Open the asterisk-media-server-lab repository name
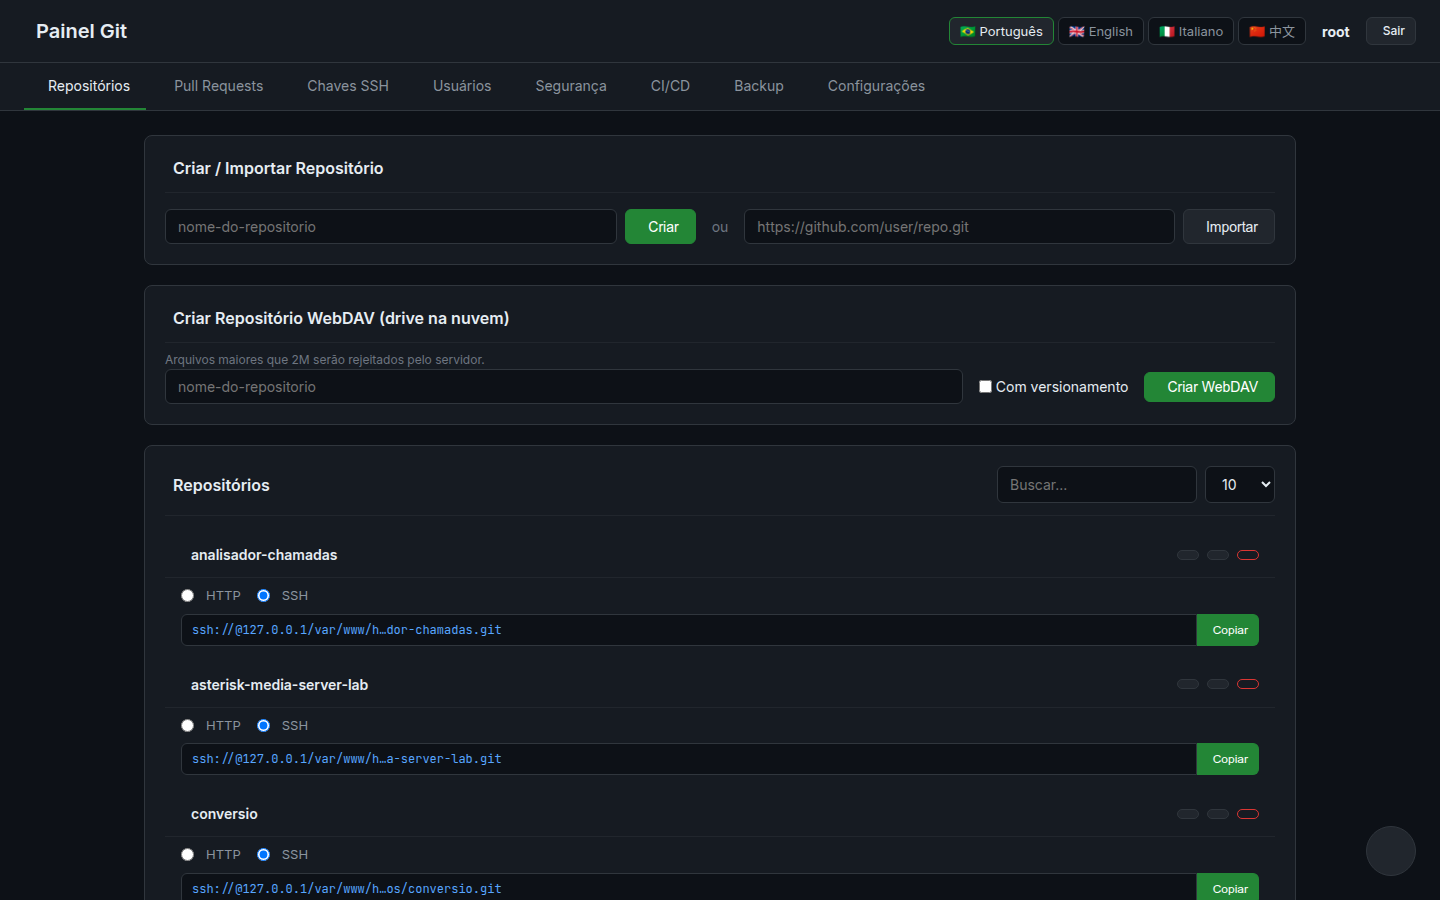The height and width of the screenshot is (900, 1440). [x=279, y=685]
